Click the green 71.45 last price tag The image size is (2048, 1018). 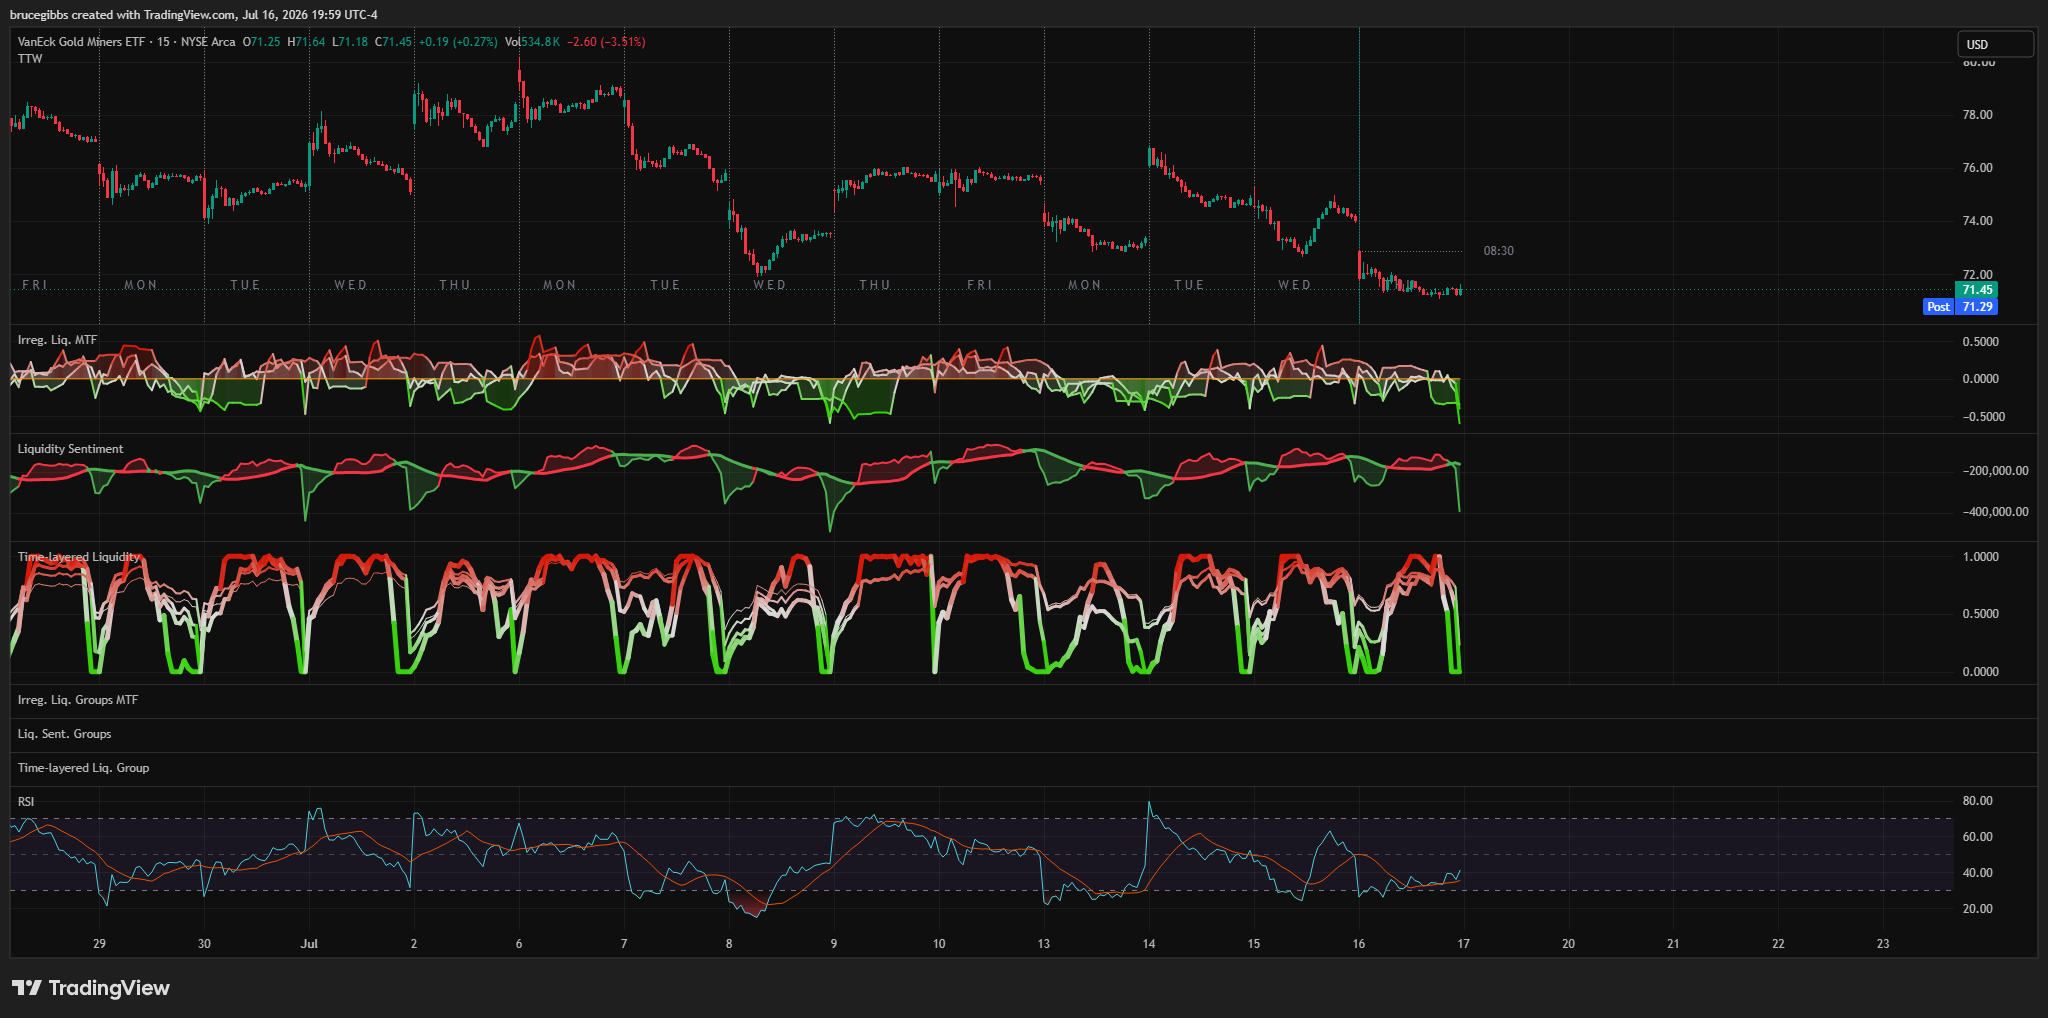tap(1977, 290)
